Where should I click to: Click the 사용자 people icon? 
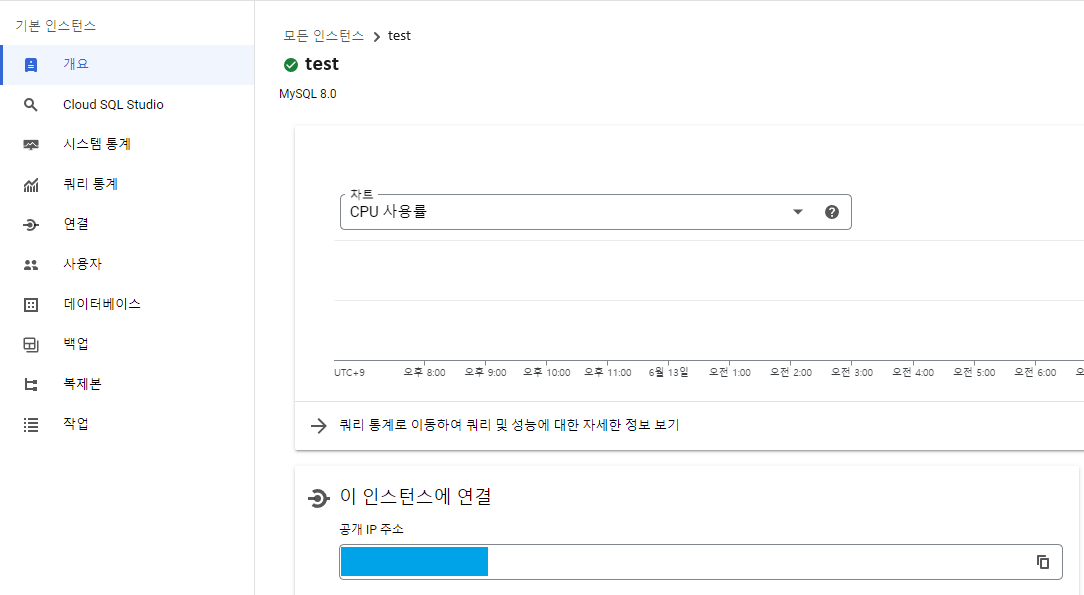click(31, 265)
